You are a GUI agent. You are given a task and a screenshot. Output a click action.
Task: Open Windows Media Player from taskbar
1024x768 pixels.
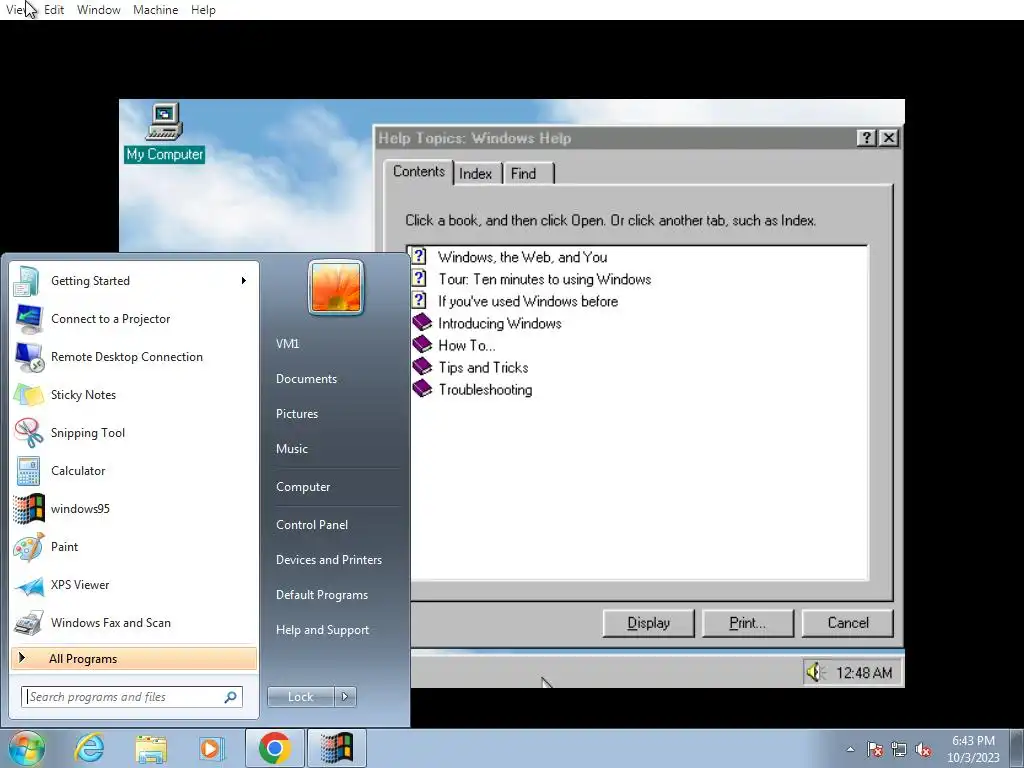[x=210, y=748]
